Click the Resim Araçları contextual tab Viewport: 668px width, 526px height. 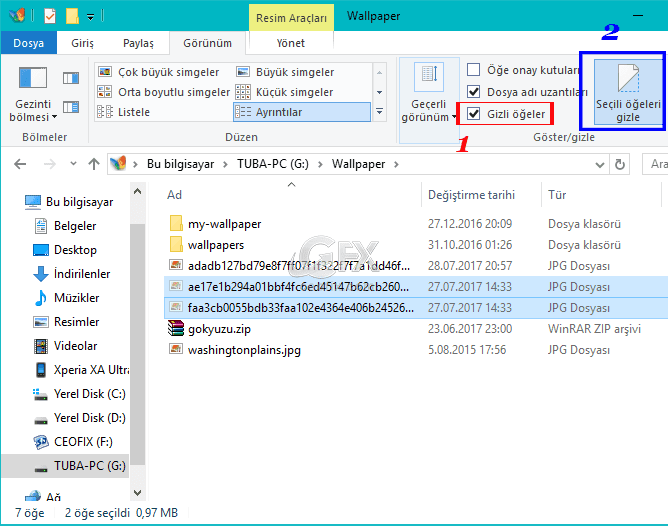point(291,18)
